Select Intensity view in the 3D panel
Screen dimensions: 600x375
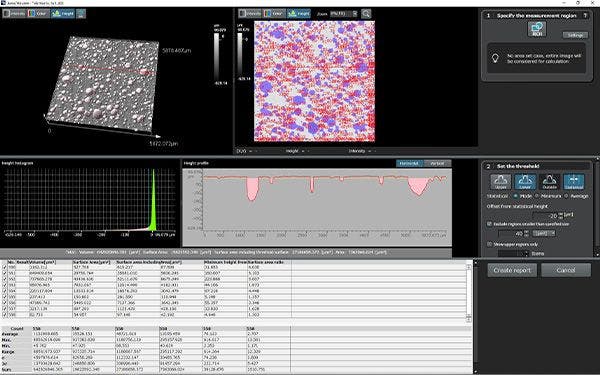[15, 14]
